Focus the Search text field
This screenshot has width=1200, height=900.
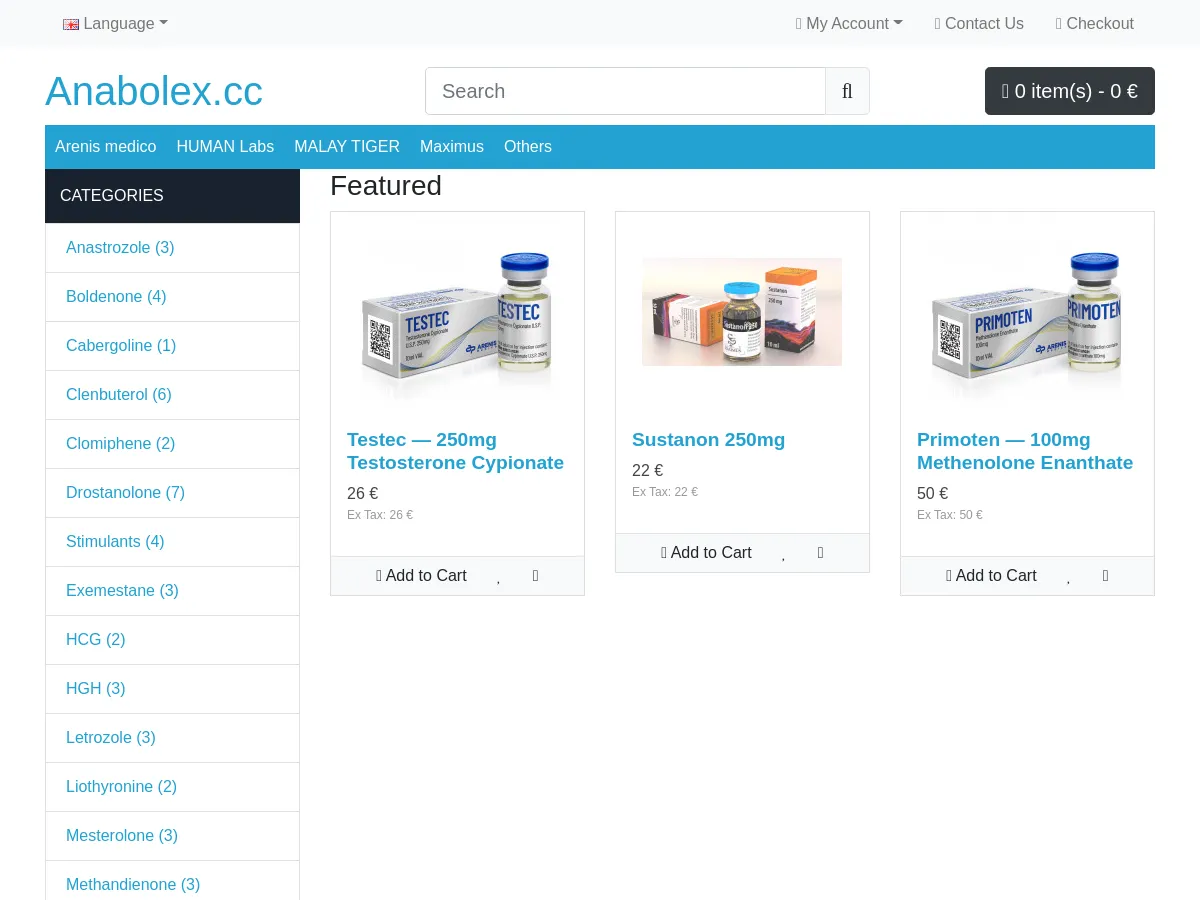pos(625,91)
